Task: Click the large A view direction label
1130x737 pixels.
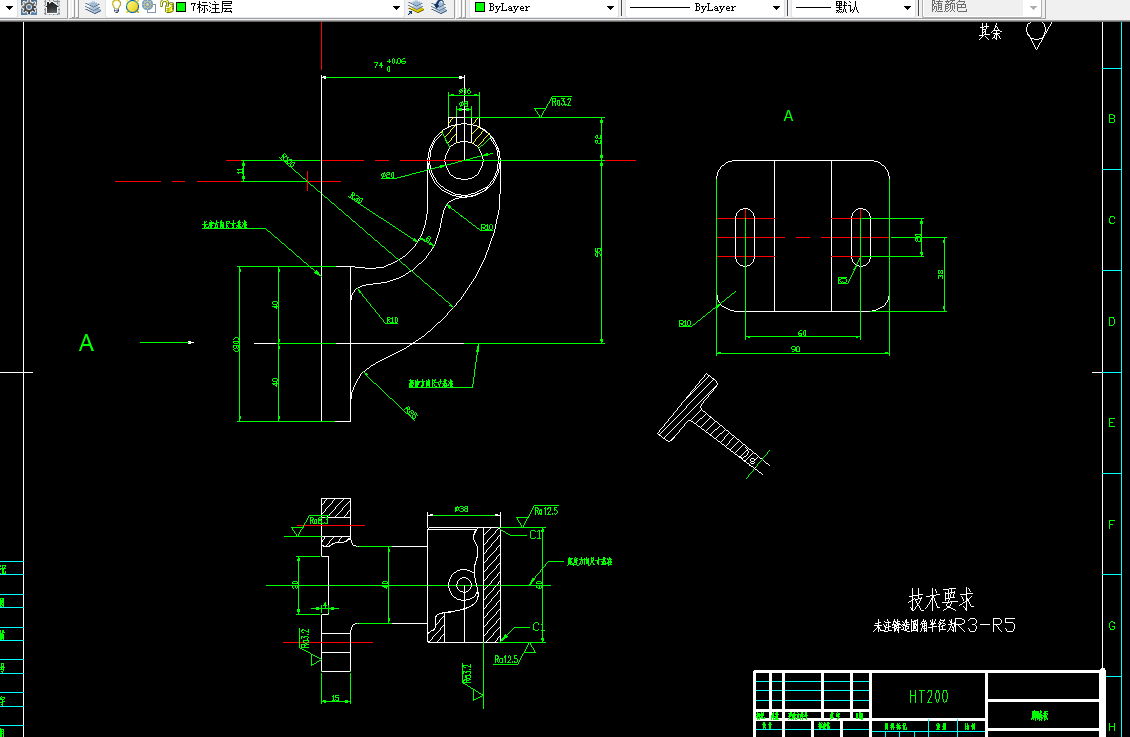Action: [86, 343]
